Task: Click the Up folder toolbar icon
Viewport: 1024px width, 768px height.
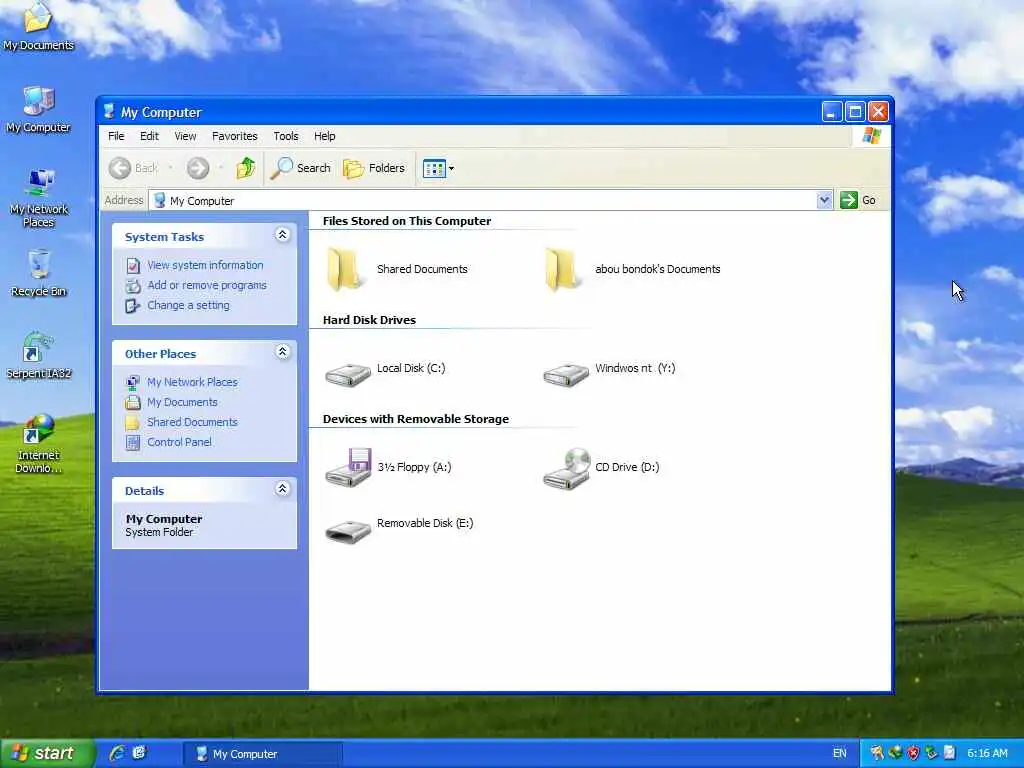Action: 246,168
